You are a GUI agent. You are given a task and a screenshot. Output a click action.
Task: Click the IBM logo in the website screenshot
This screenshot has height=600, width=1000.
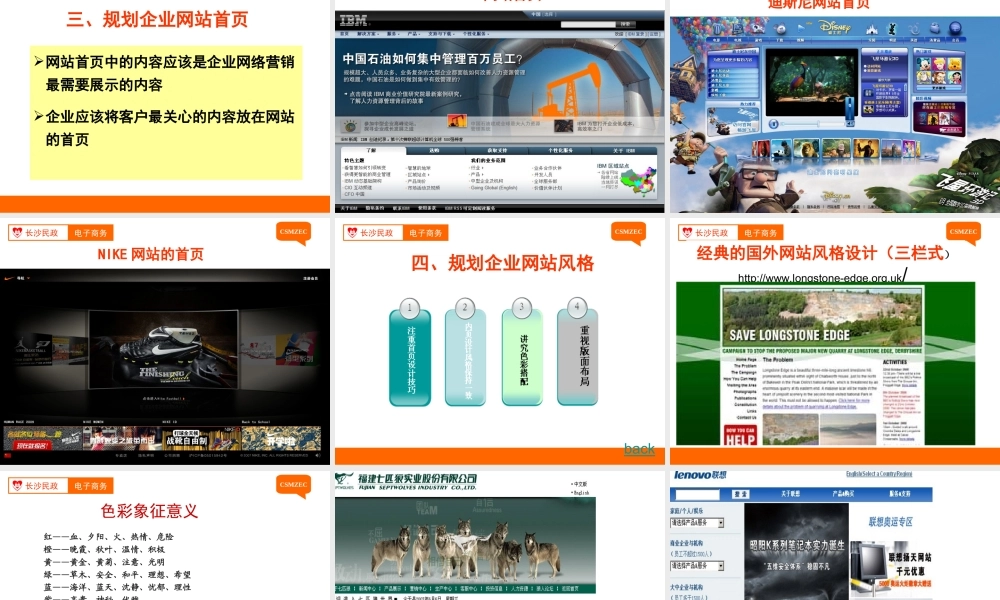point(353,20)
